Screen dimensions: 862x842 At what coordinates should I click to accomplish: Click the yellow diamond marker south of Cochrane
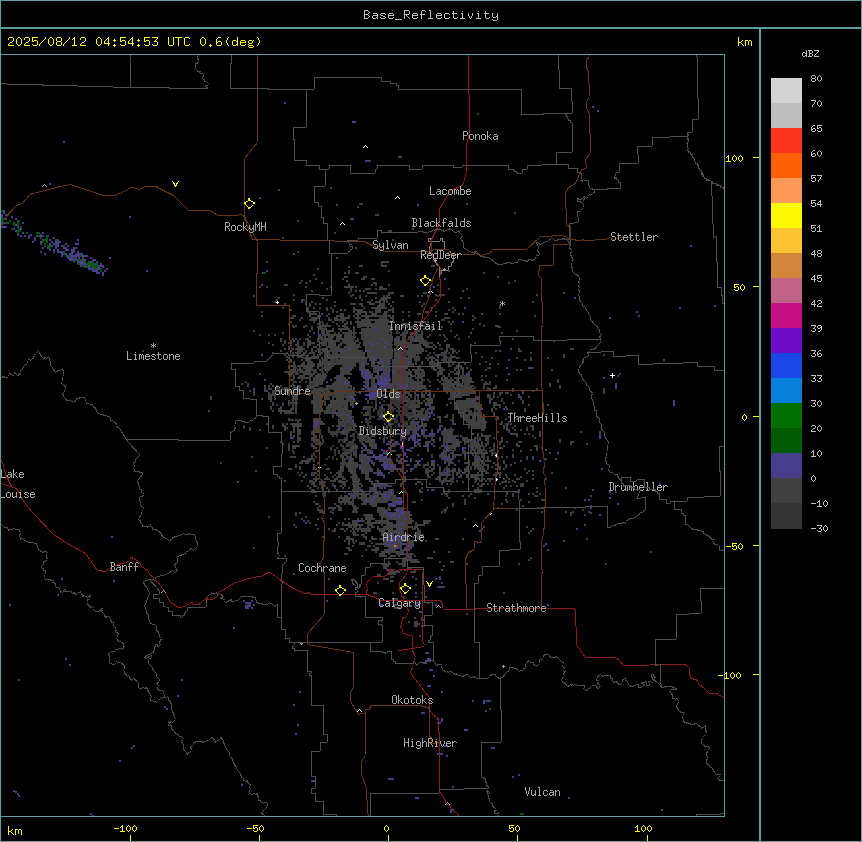(x=340, y=590)
